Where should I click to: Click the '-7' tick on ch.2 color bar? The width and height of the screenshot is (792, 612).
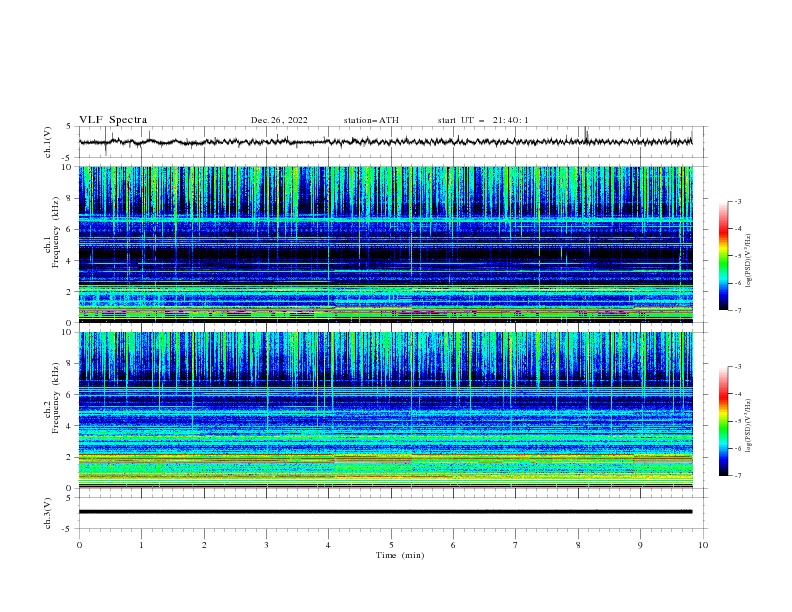click(x=738, y=476)
